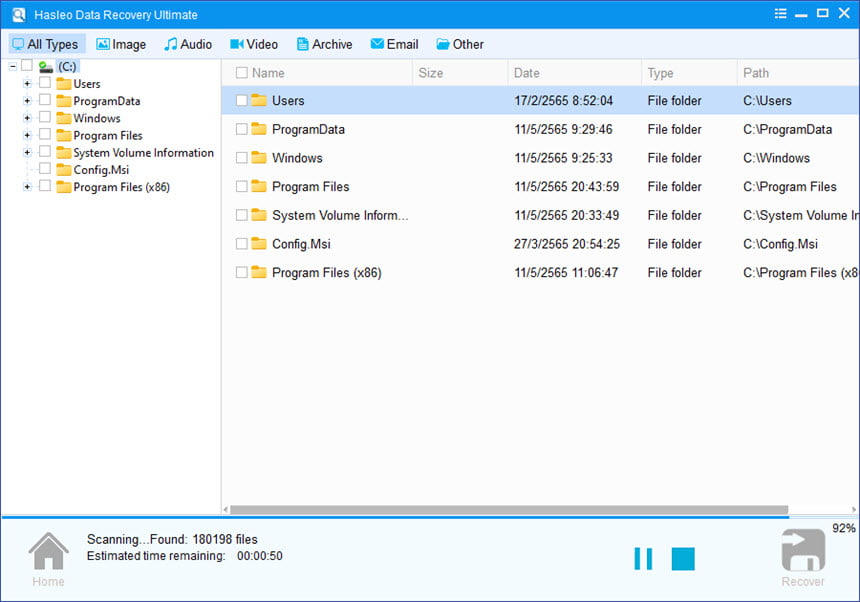Click the Windows folder icon in file list
The width and height of the screenshot is (860, 602).
pos(259,157)
